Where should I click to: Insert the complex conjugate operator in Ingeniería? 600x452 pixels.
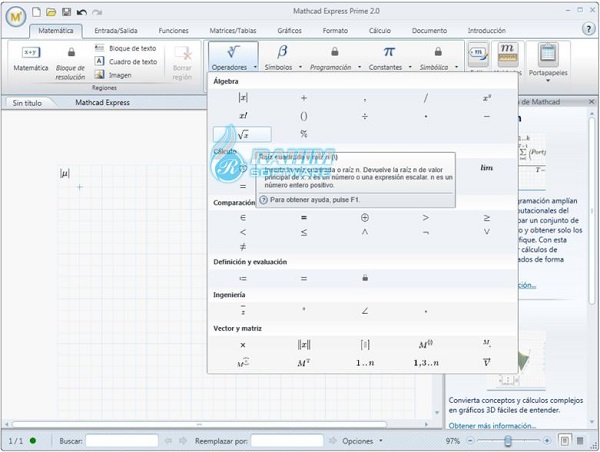pyautogui.click(x=243, y=310)
